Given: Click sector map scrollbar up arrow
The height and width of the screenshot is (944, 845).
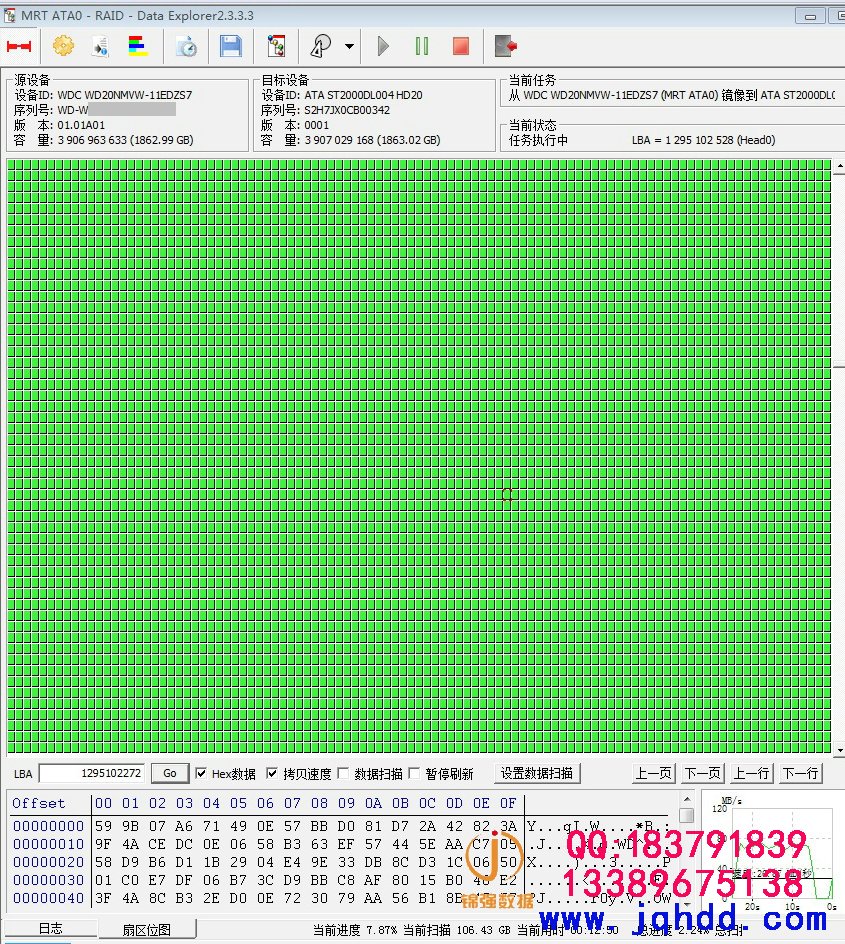Looking at the screenshot, I should coord(840,165).
